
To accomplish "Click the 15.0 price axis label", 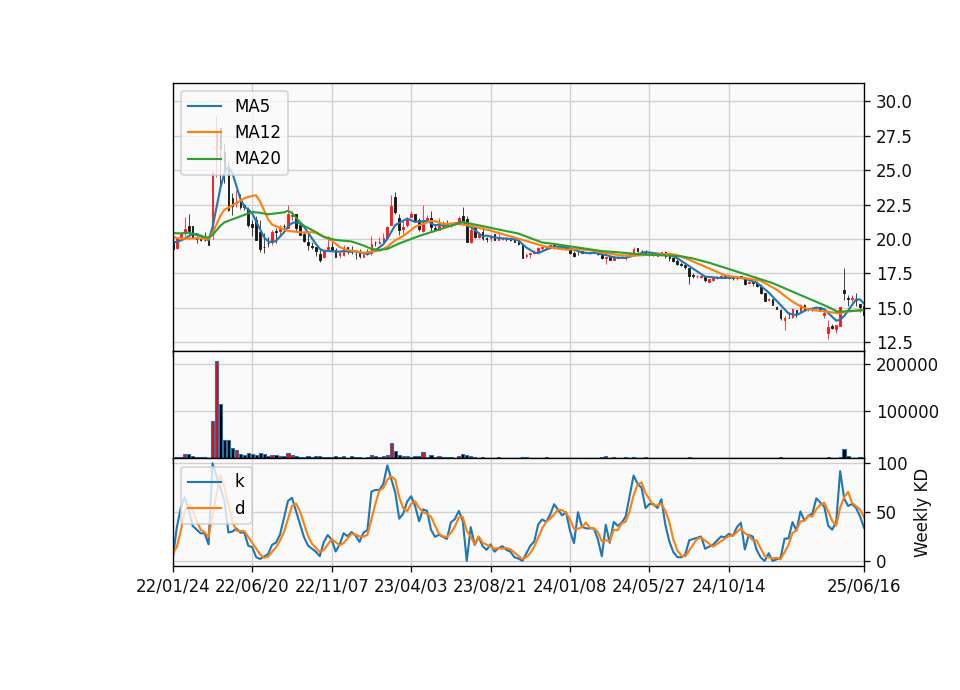I will 893,309.
